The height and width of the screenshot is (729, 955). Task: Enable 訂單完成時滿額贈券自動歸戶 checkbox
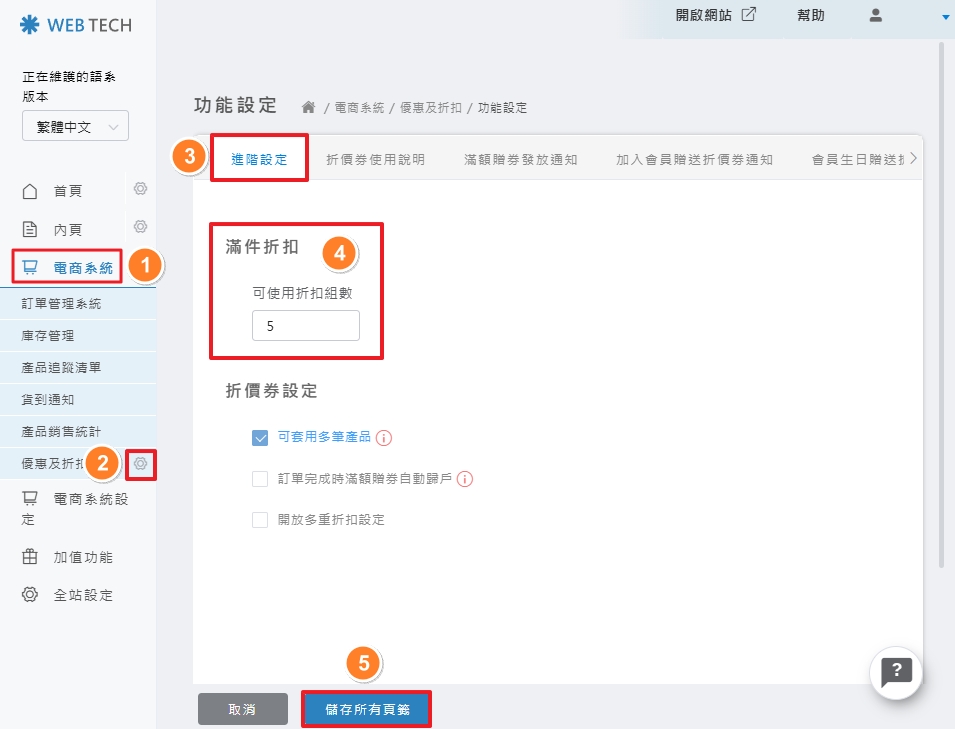[x=260, y=479]
